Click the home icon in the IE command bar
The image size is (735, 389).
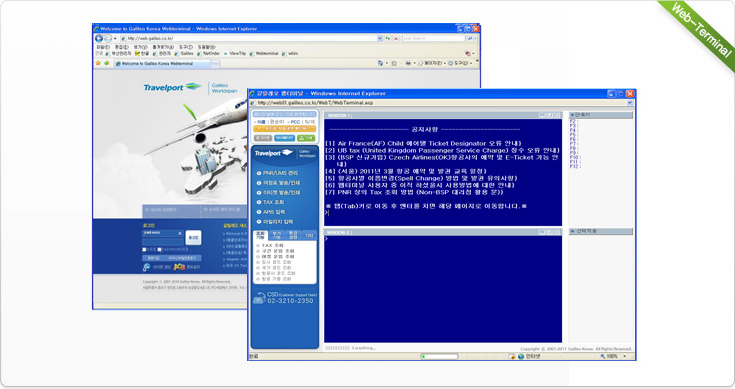tap(380, 63)
